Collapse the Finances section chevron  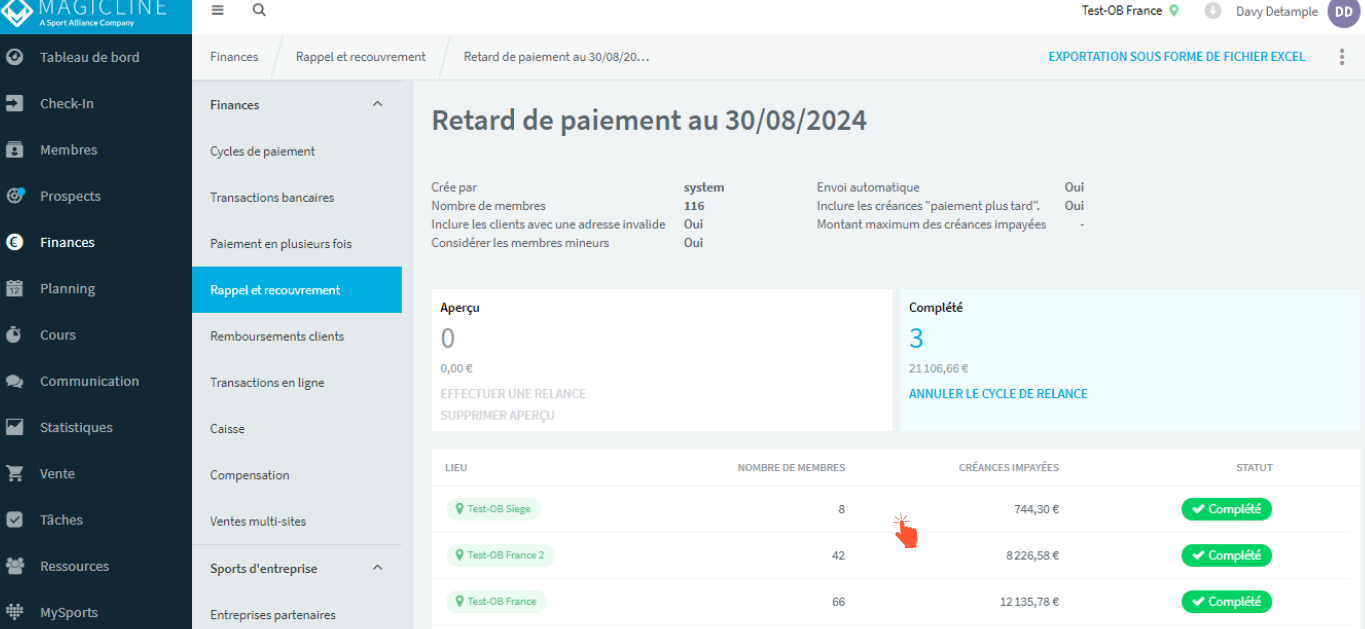click(377, 104)
